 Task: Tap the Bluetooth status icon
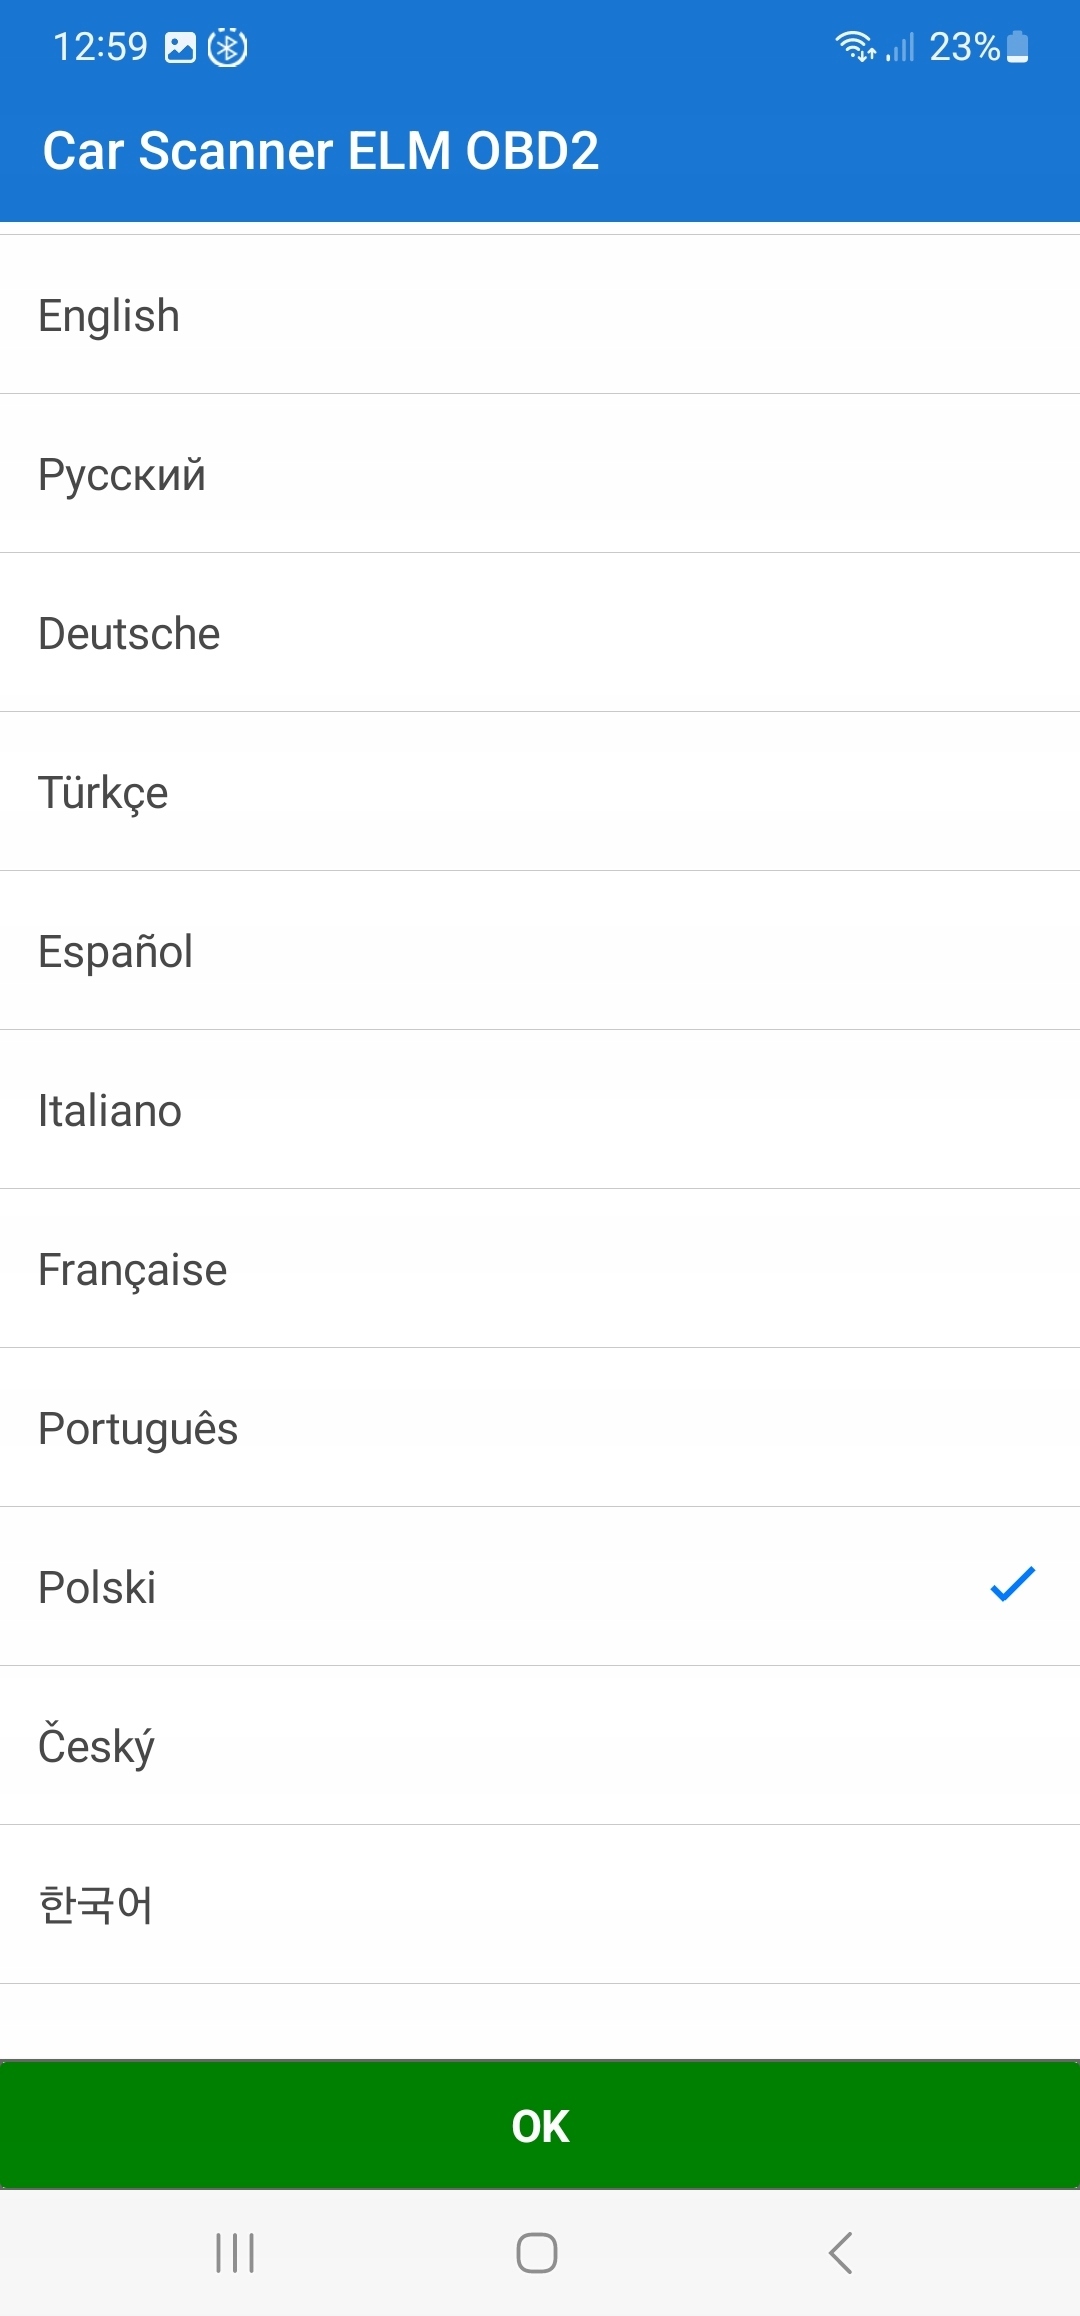click(x=227, y=47)
